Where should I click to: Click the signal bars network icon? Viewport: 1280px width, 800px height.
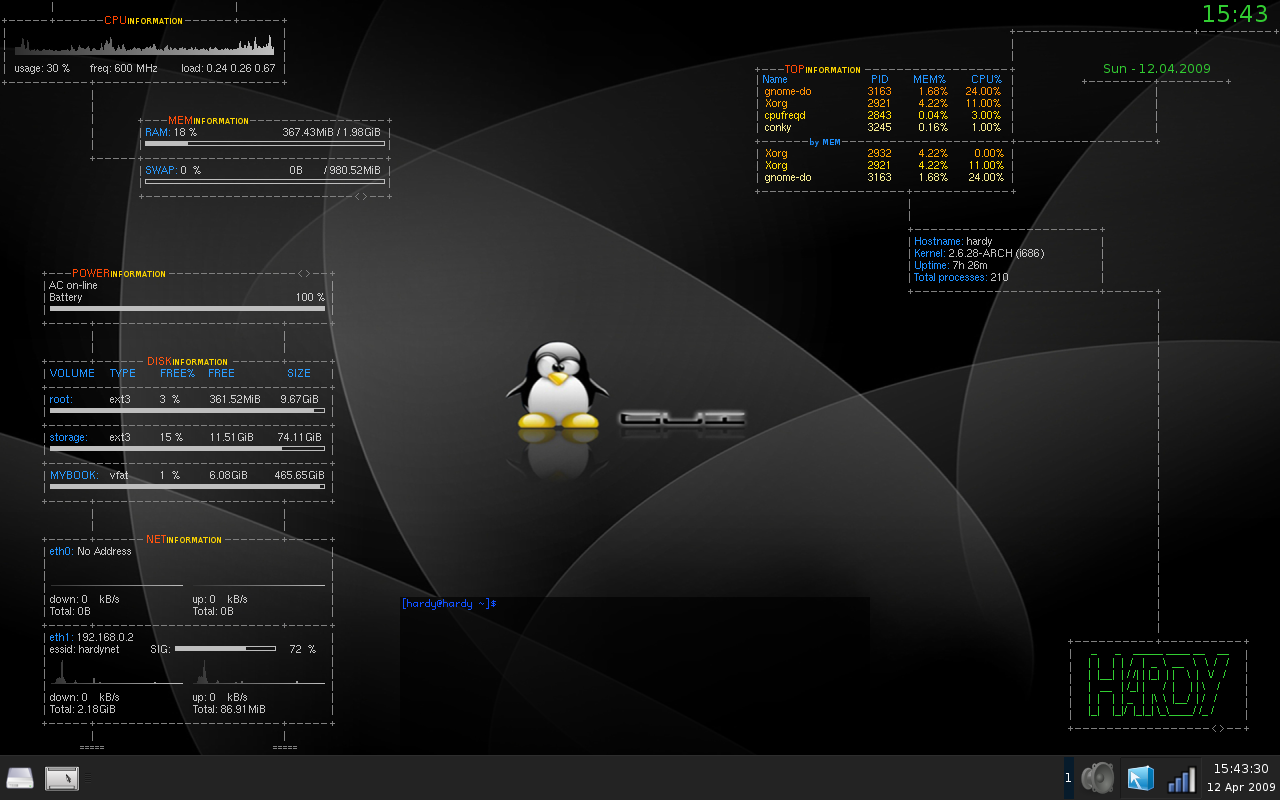click(1182, 778)
